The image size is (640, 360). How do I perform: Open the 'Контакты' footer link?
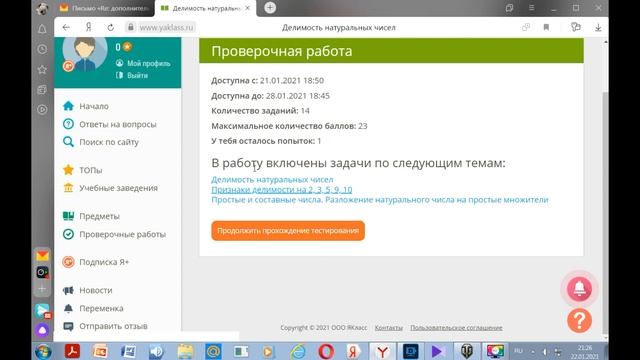tap(389, 328)
